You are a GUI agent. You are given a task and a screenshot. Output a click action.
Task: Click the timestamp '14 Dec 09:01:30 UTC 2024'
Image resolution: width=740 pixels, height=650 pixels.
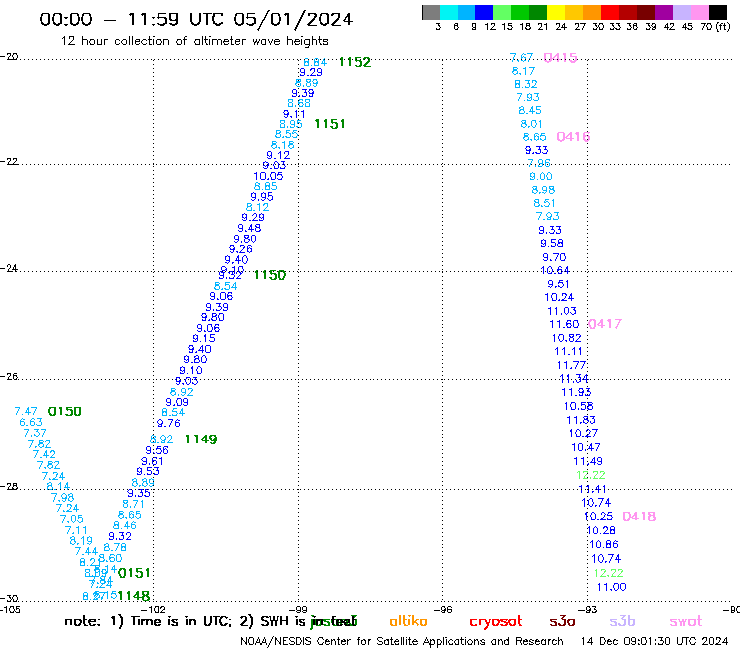coord(654,641)
